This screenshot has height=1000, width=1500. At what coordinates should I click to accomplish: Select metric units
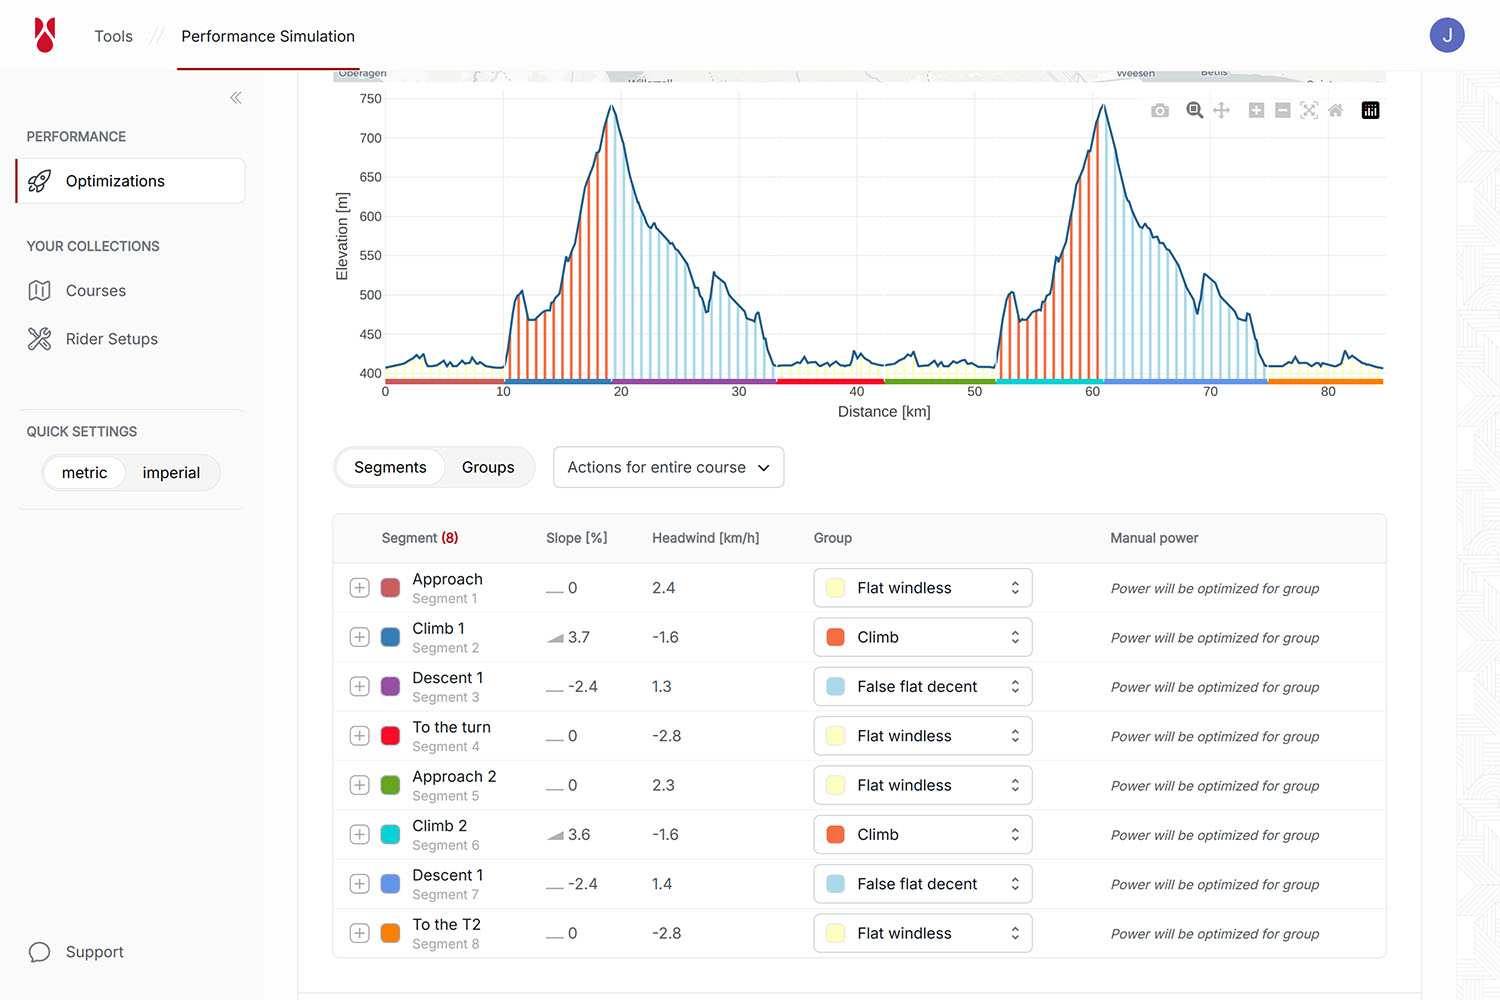tap(84, 473)
